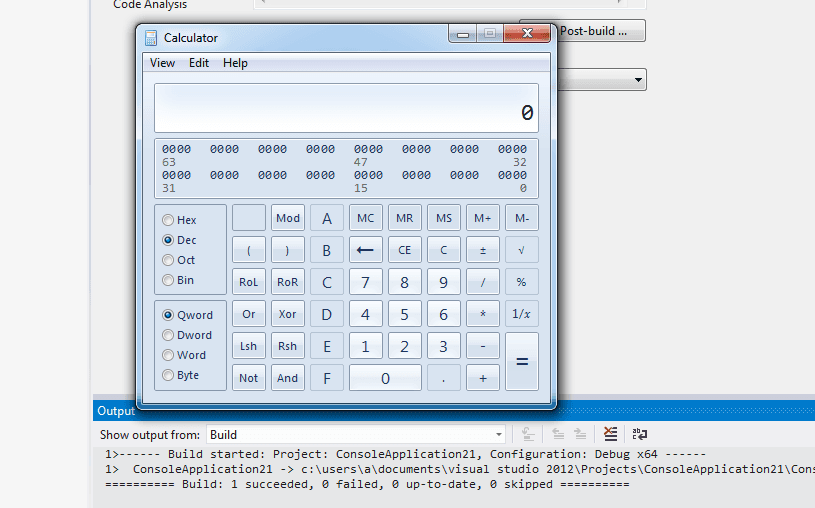
Task: Select the Hex radio button
Action: 179,220
